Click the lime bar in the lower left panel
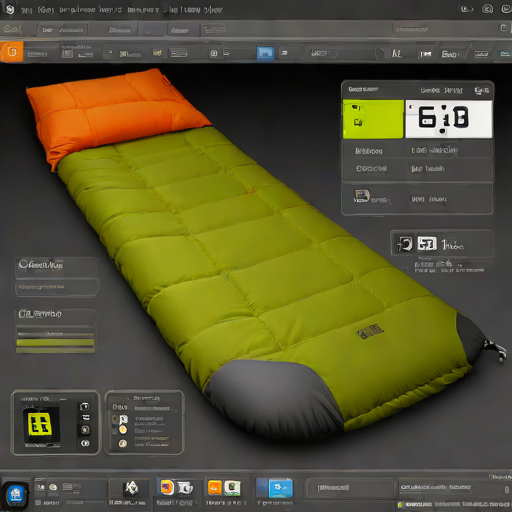The height and width of the screenshot is (512, 512). click(x=55, y=343)
